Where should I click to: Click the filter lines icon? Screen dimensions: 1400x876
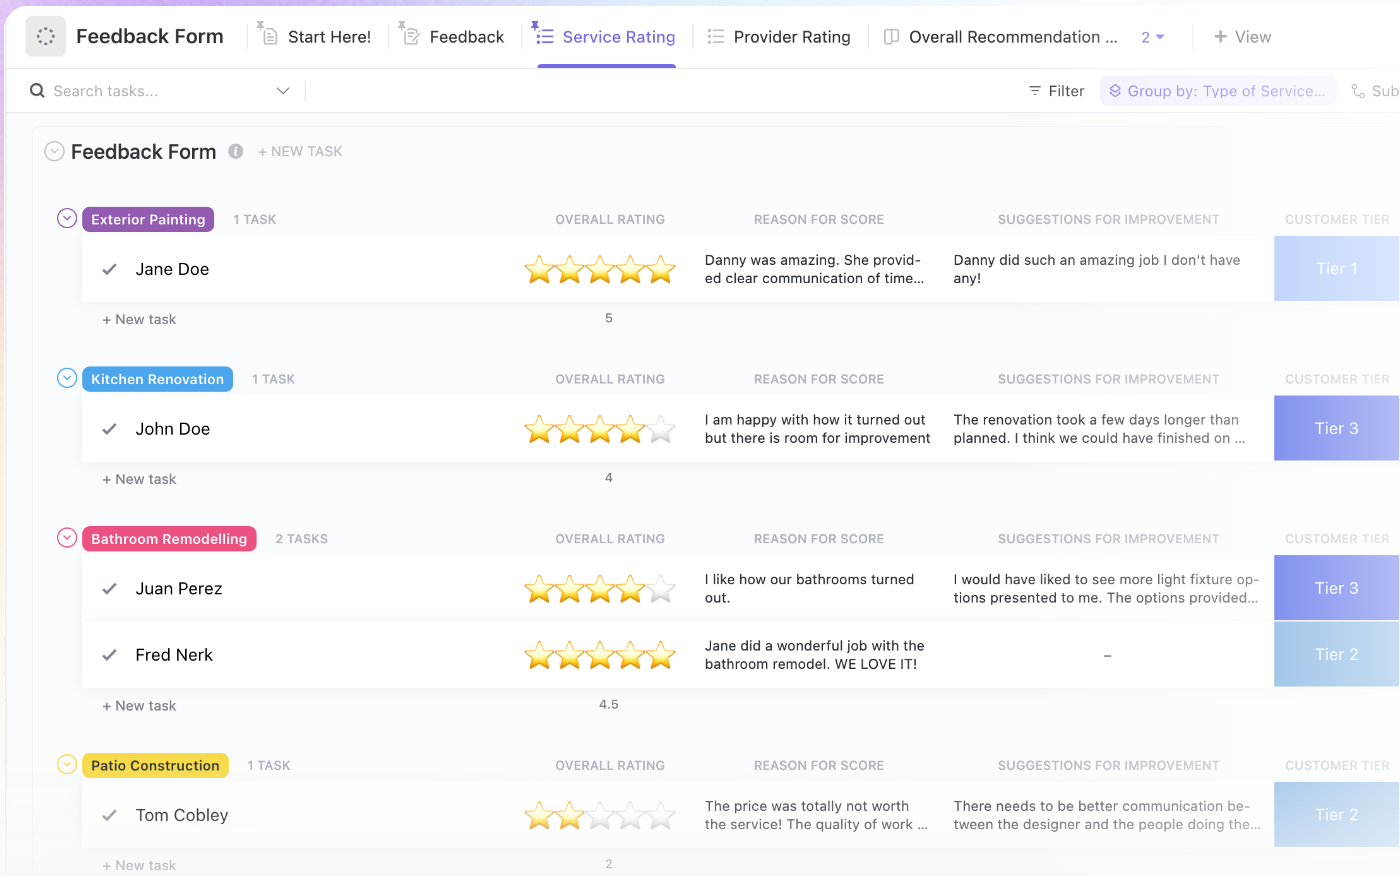coord(1035,91)
